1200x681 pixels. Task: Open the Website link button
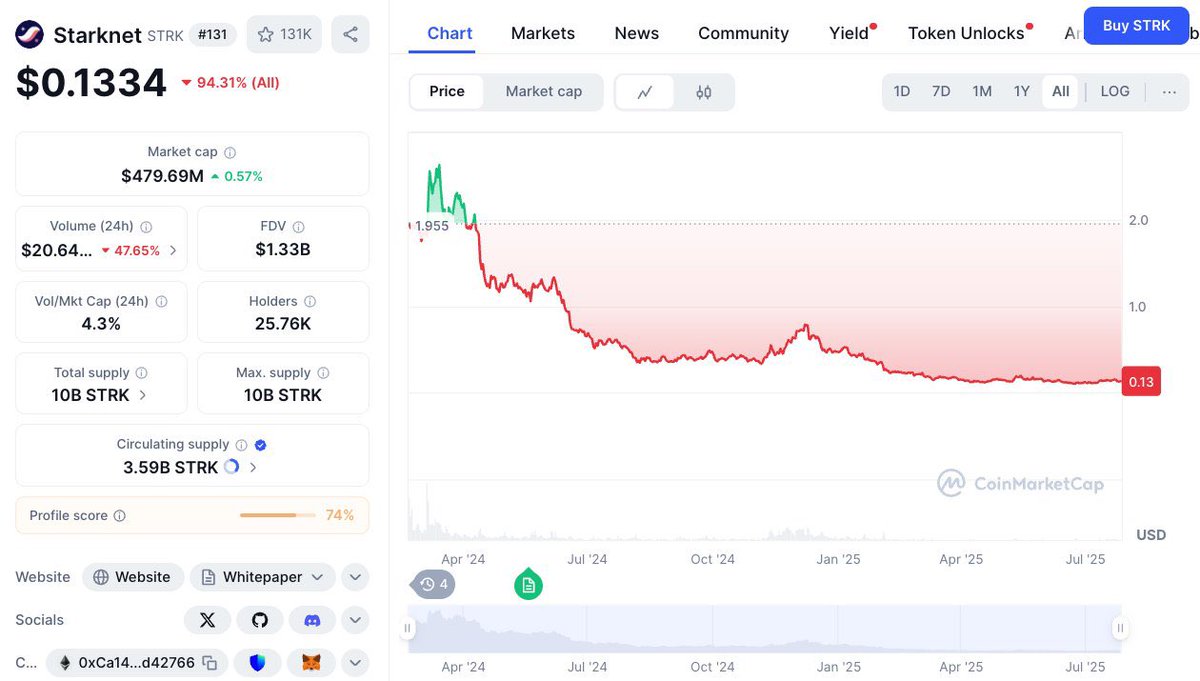133,577
